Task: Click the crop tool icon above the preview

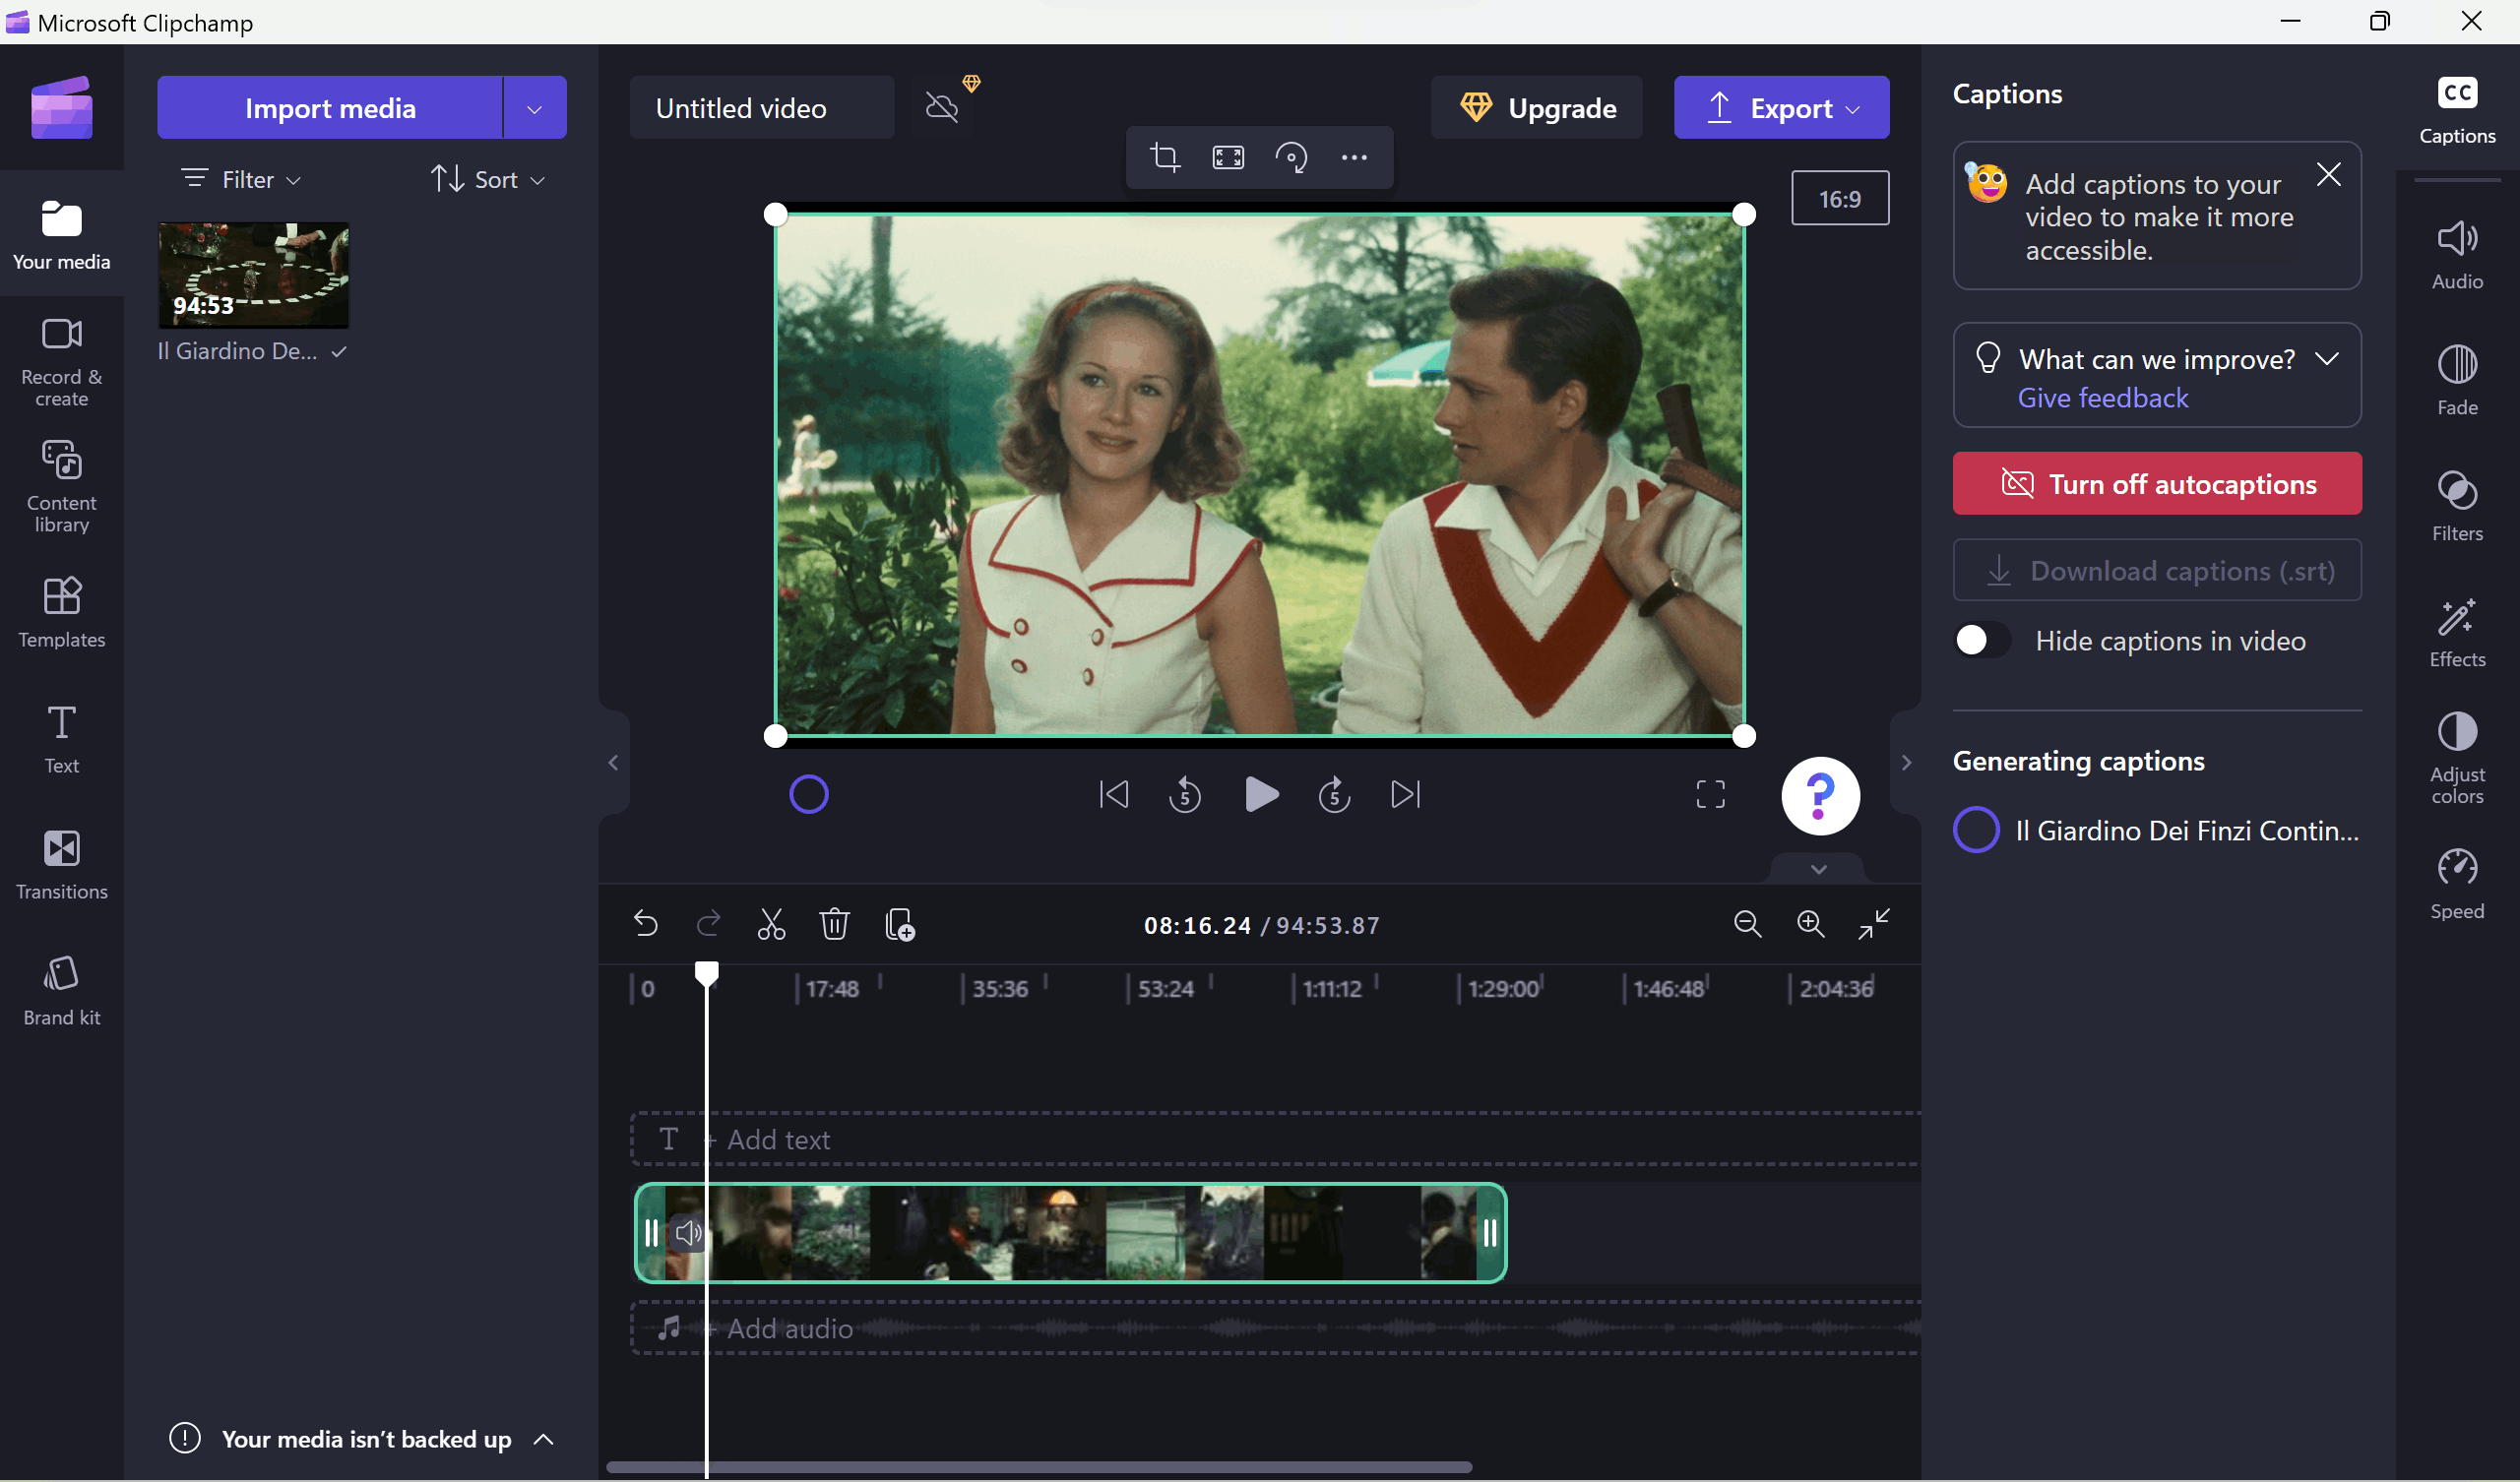Action: (x=1165, y=157)
